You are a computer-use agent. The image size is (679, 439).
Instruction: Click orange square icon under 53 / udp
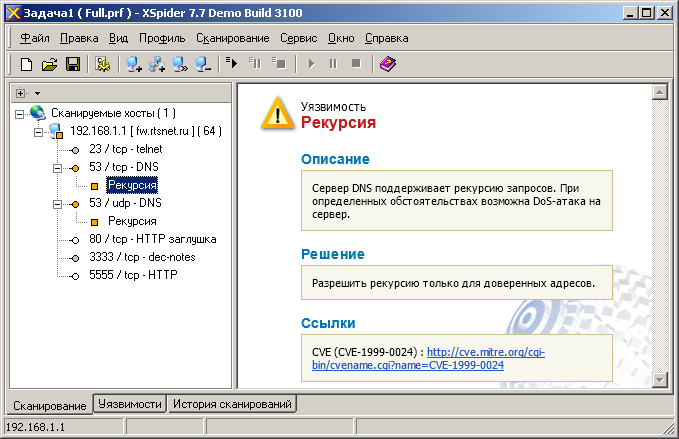[x=94, y=223]
